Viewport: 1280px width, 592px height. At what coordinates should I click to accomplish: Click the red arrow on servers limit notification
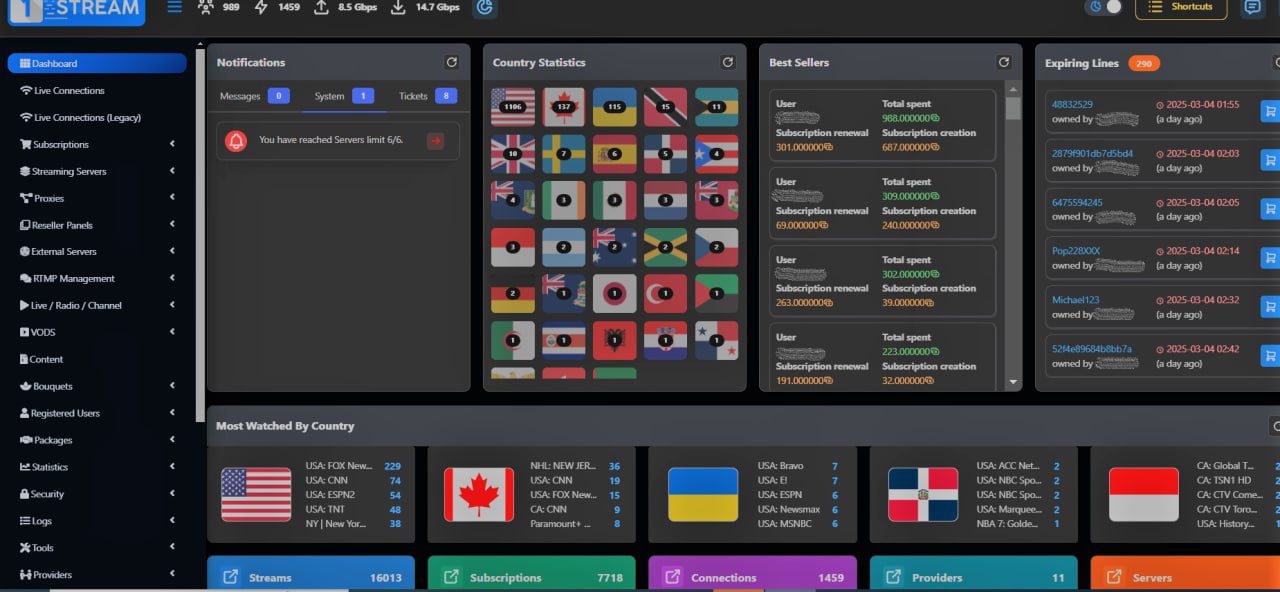click(435, 141)
